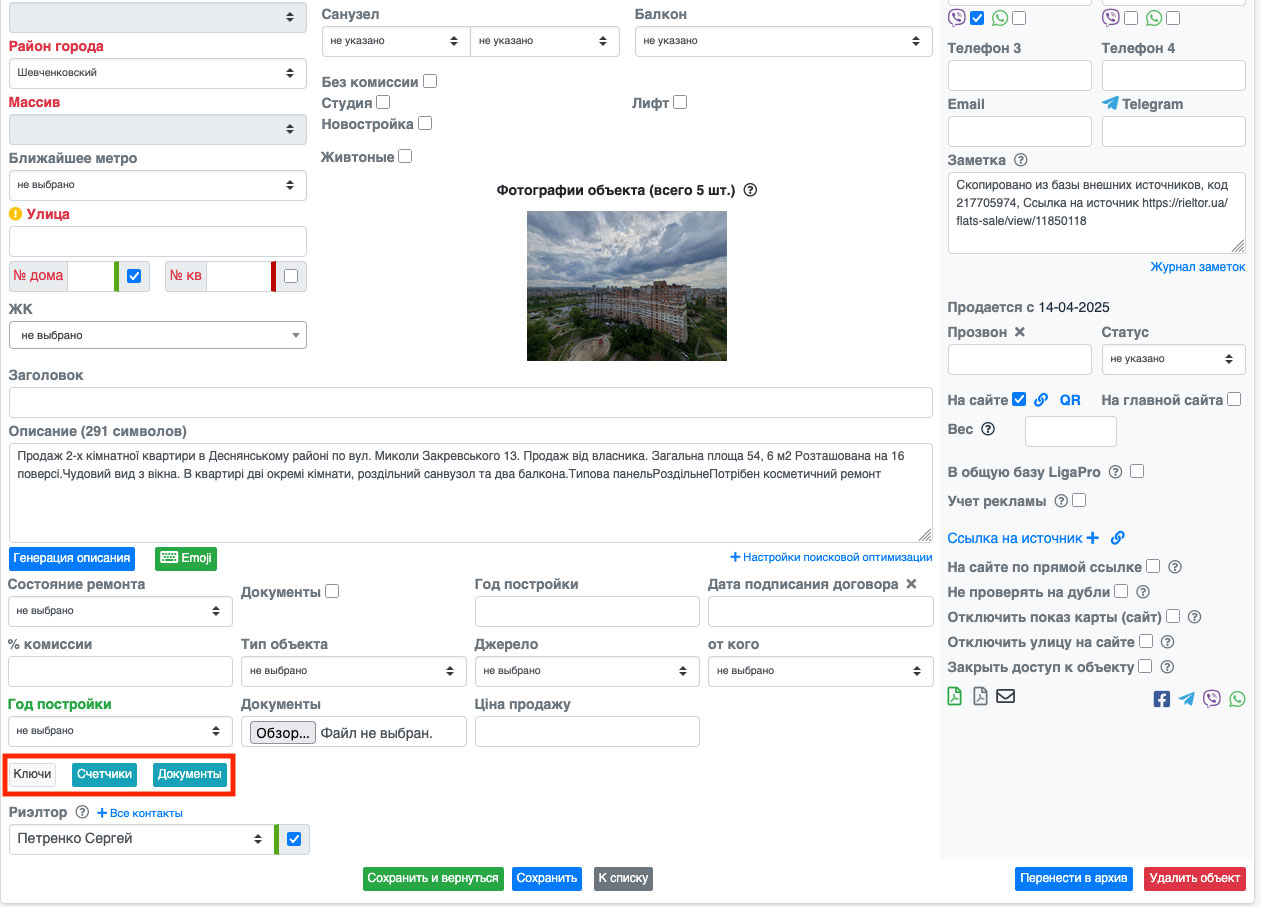Click the Сохранить и вернуться button

[433, 878]
